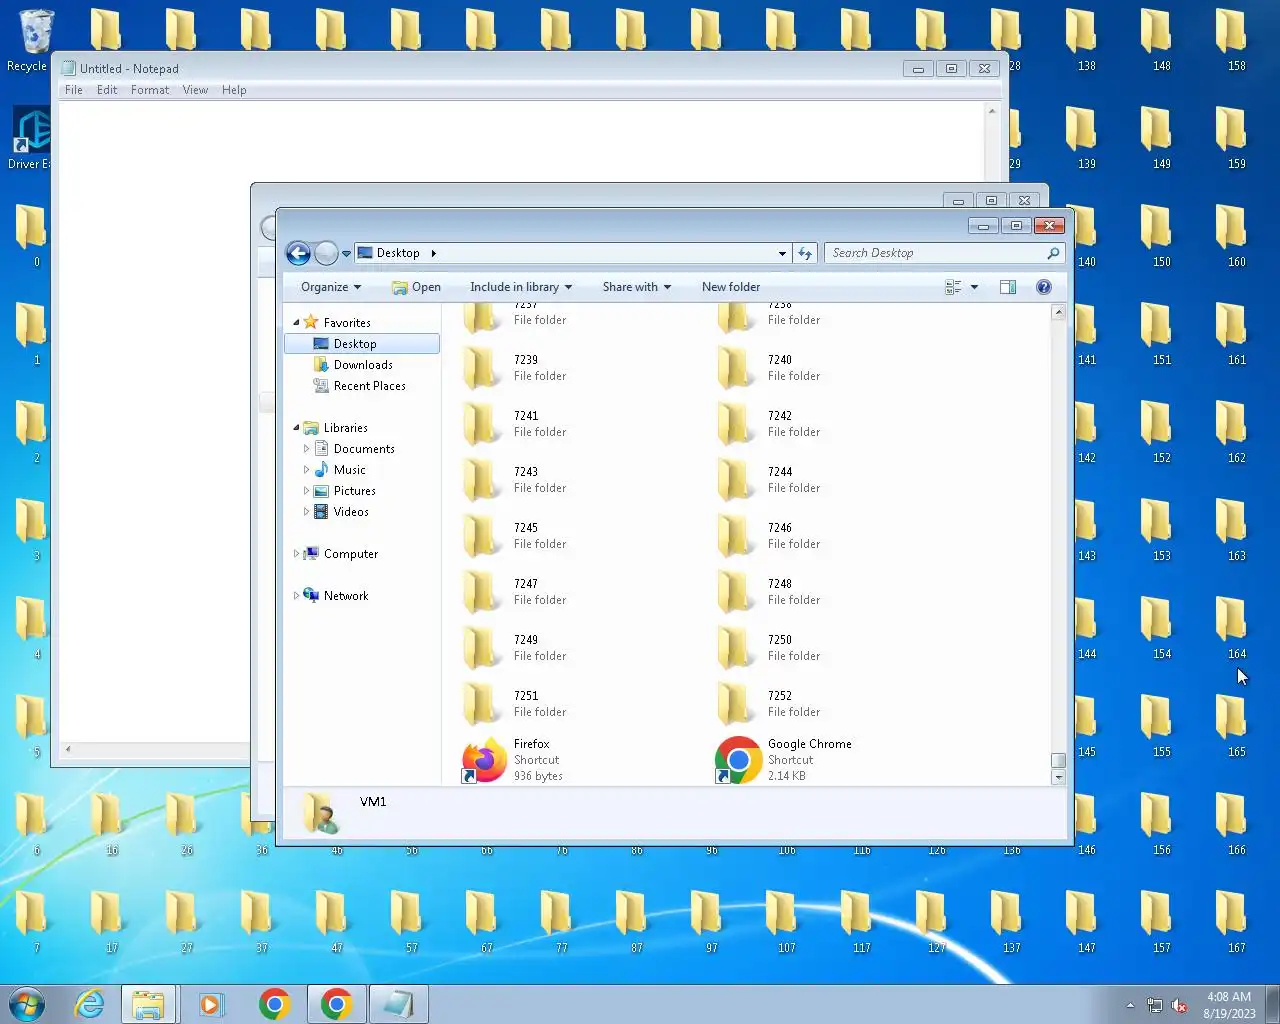The height and width of the screenshot is (1024, 1280).
Task: Open Notepad Edit menu
Action: point(107,90)
